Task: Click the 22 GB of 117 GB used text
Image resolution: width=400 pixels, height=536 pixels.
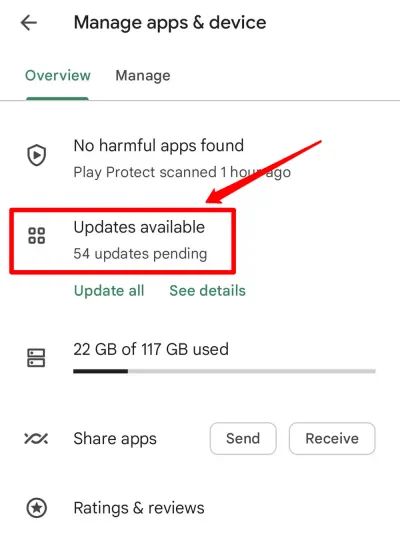Action: pos(151,349)
